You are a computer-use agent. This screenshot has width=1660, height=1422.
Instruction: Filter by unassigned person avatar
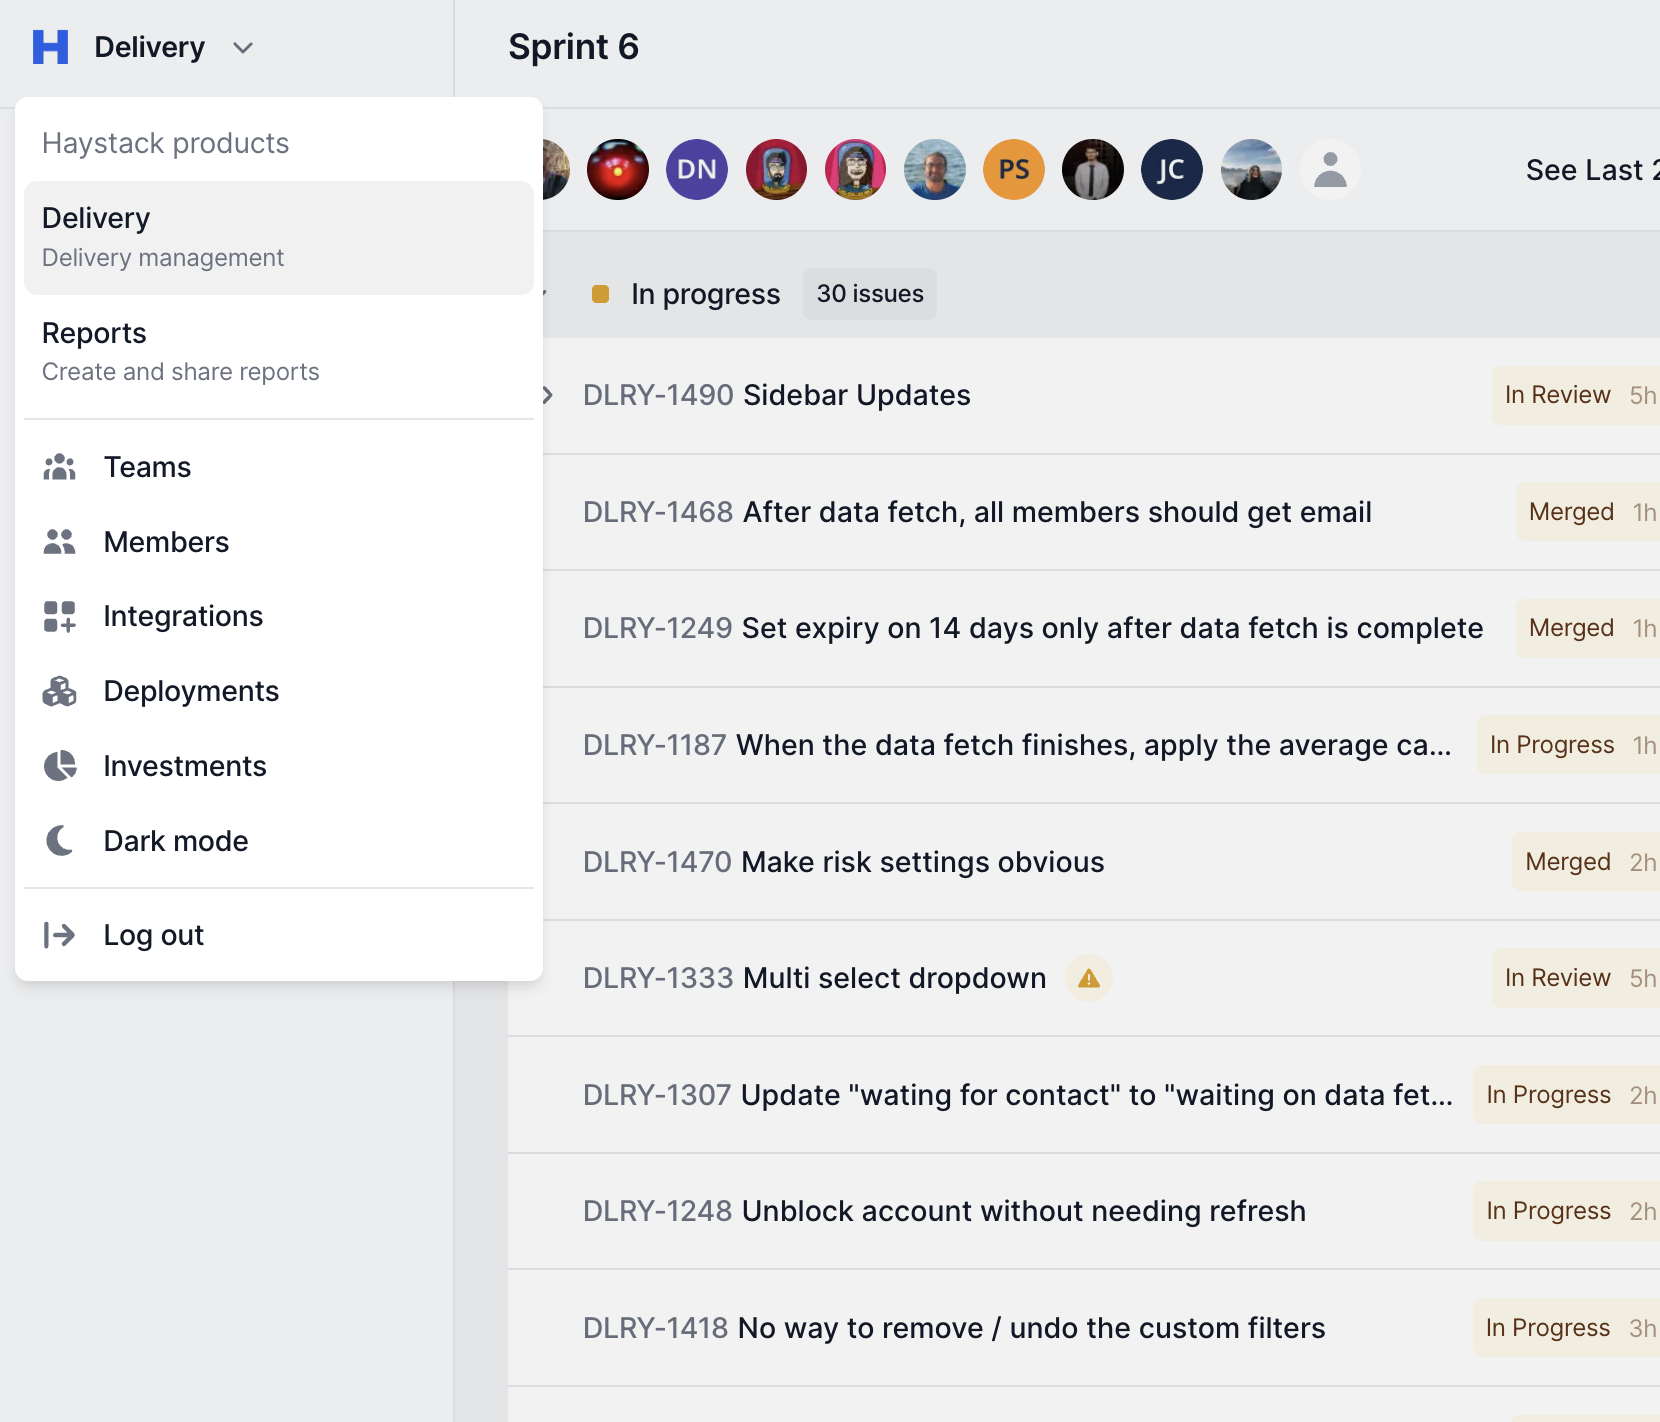coord(1330,170)
